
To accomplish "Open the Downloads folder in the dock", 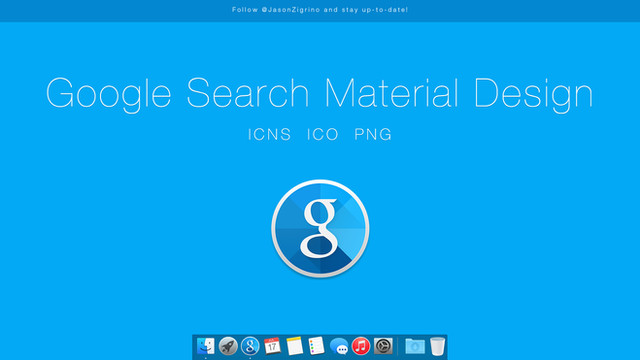I will pyautogui.click(x=415, y=346).
